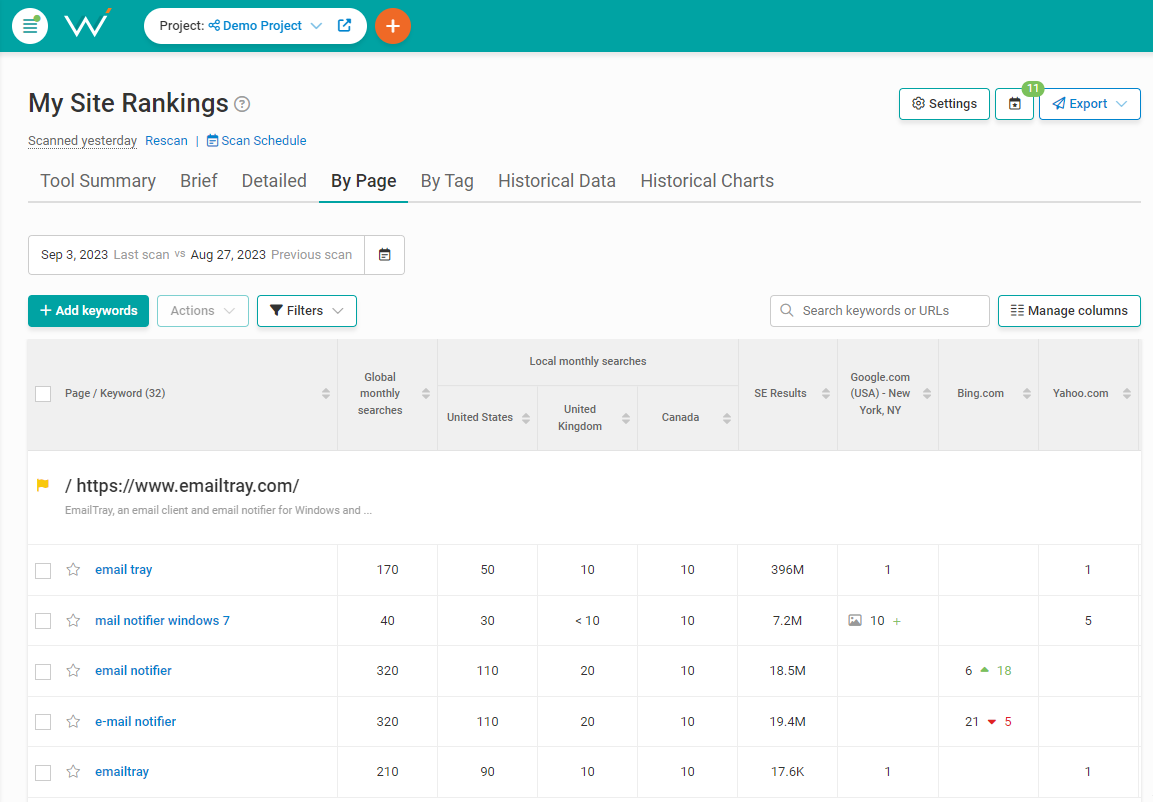Screen dimensions: 1153x802
Task: Check the mail notifier windows 7 checkbox
Action: coord(43,621)
